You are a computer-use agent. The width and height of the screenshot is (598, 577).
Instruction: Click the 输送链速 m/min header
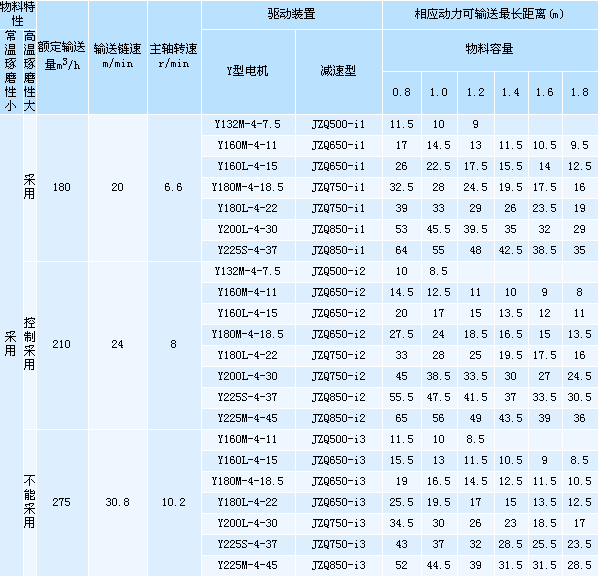point(118,56)
